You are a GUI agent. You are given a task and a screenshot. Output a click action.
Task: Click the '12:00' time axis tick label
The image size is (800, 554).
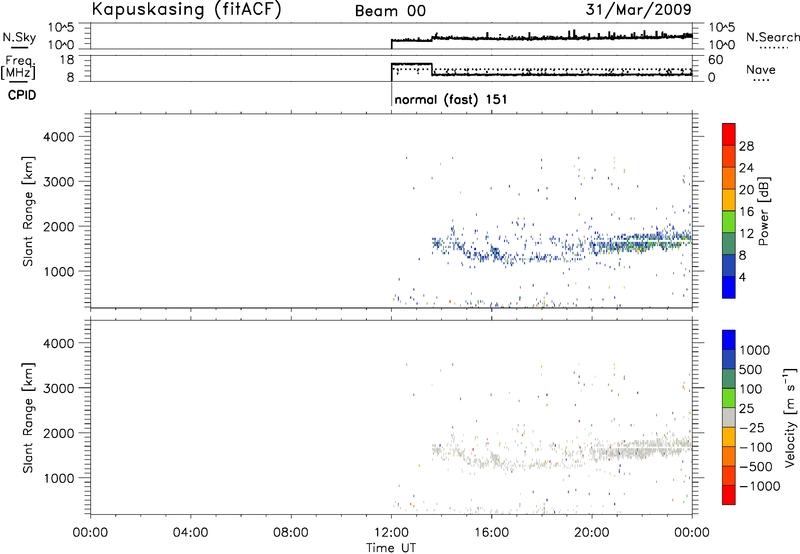click(391, 533)
